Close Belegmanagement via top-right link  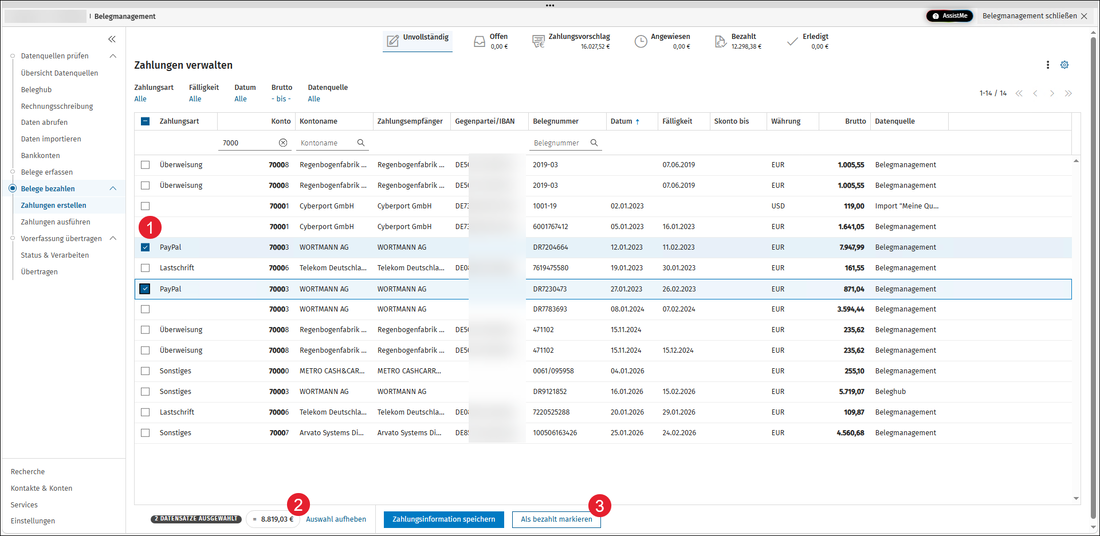(x=1035, y=15)
